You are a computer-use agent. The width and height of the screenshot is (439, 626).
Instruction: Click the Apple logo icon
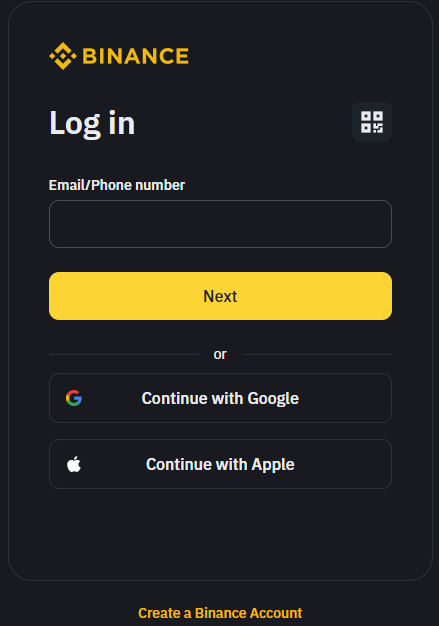tap(74, 464)
